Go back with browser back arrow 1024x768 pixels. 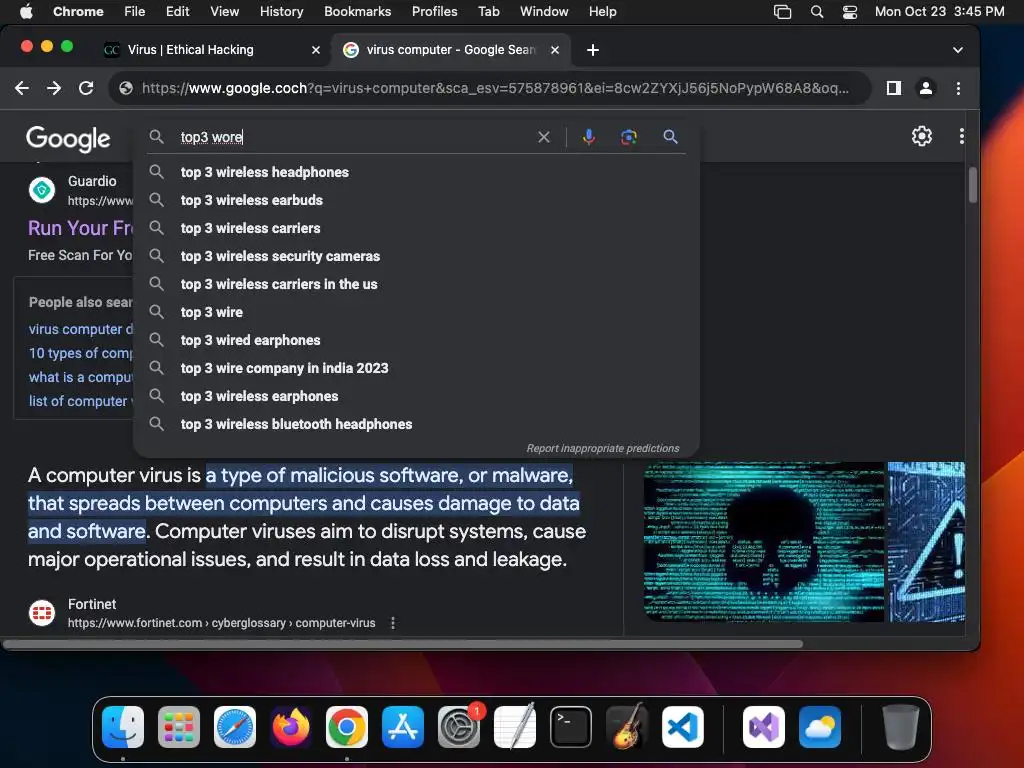click(x=22, y=88)
